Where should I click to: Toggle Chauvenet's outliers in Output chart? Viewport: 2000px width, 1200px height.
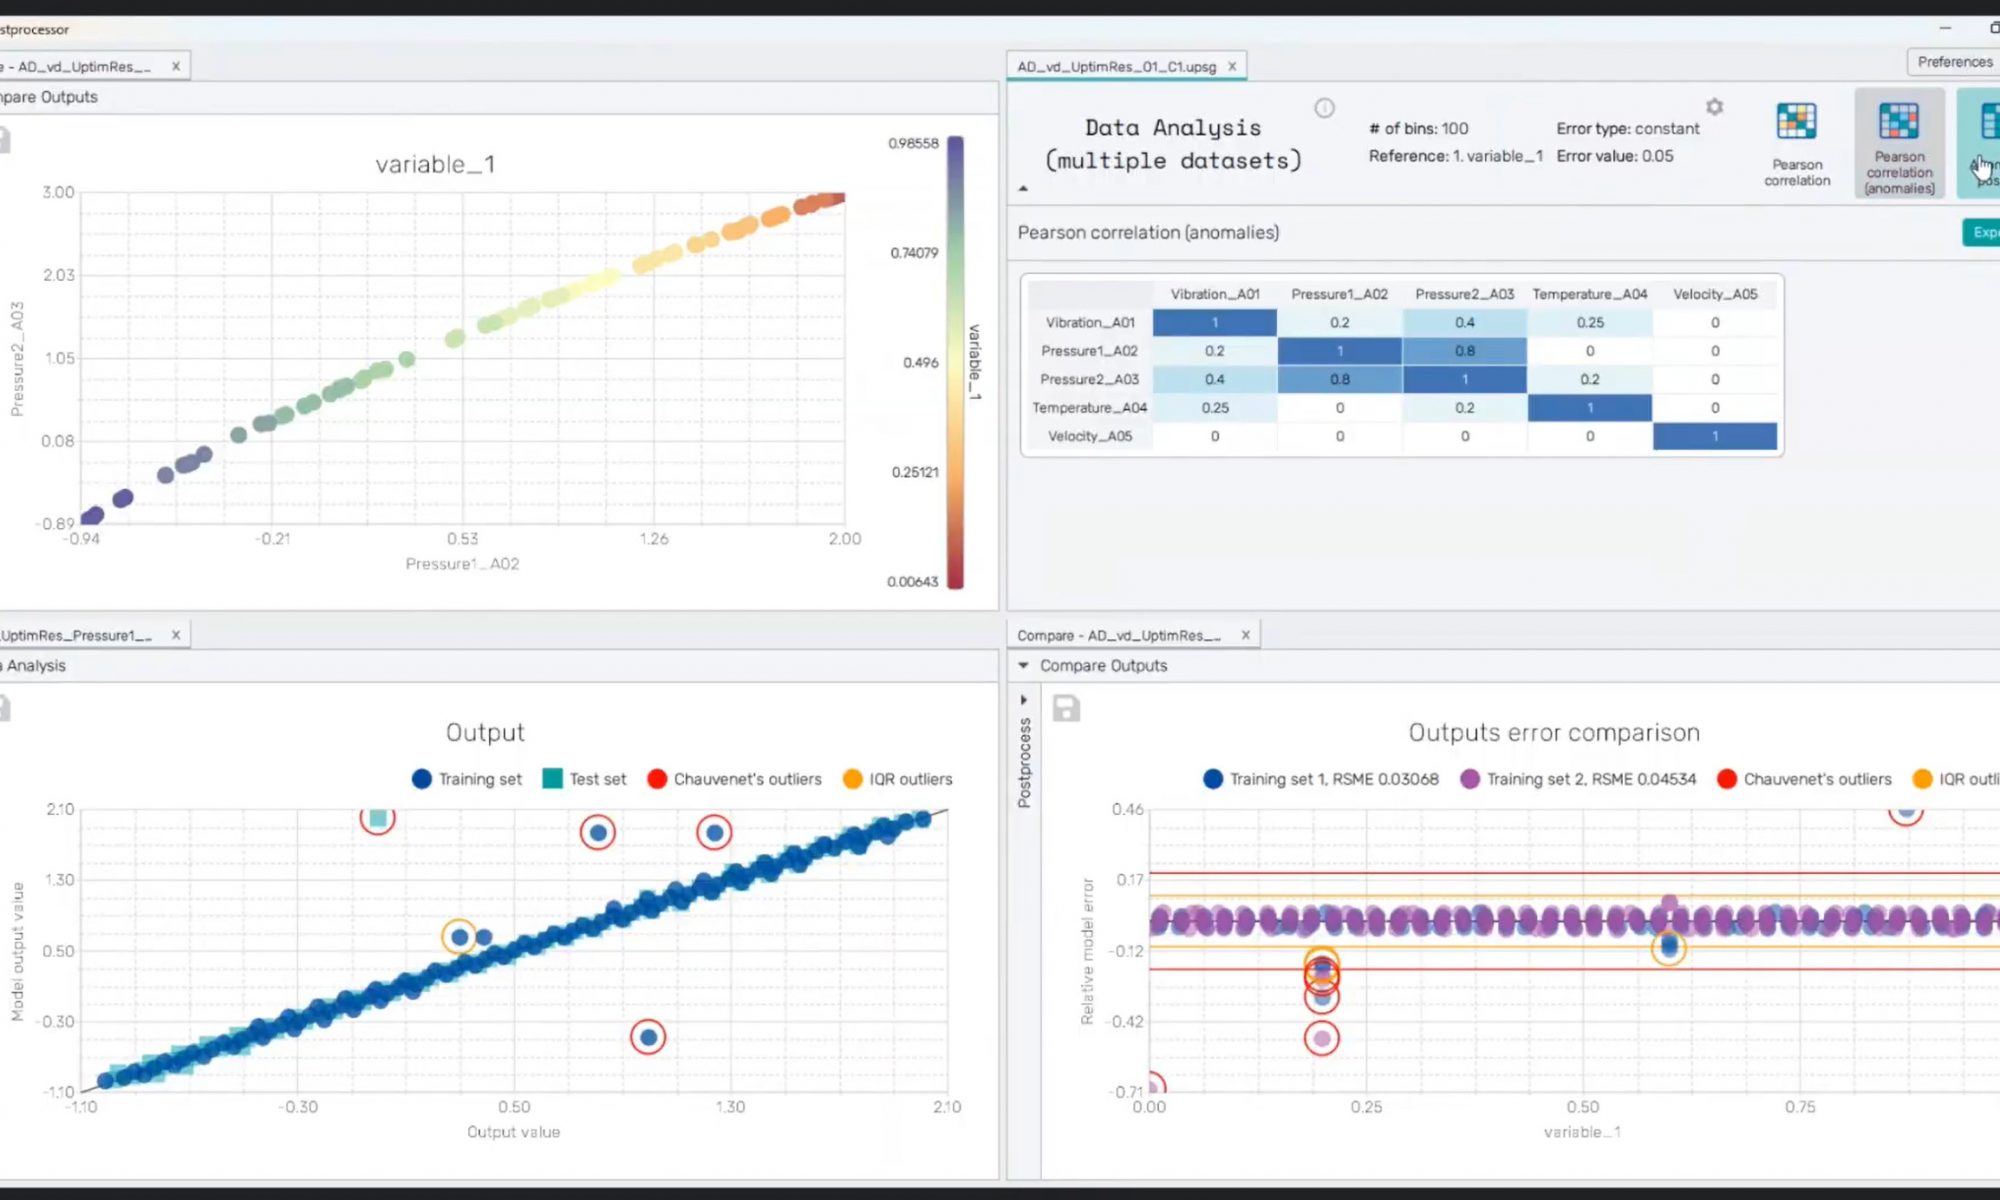(734, 779)
